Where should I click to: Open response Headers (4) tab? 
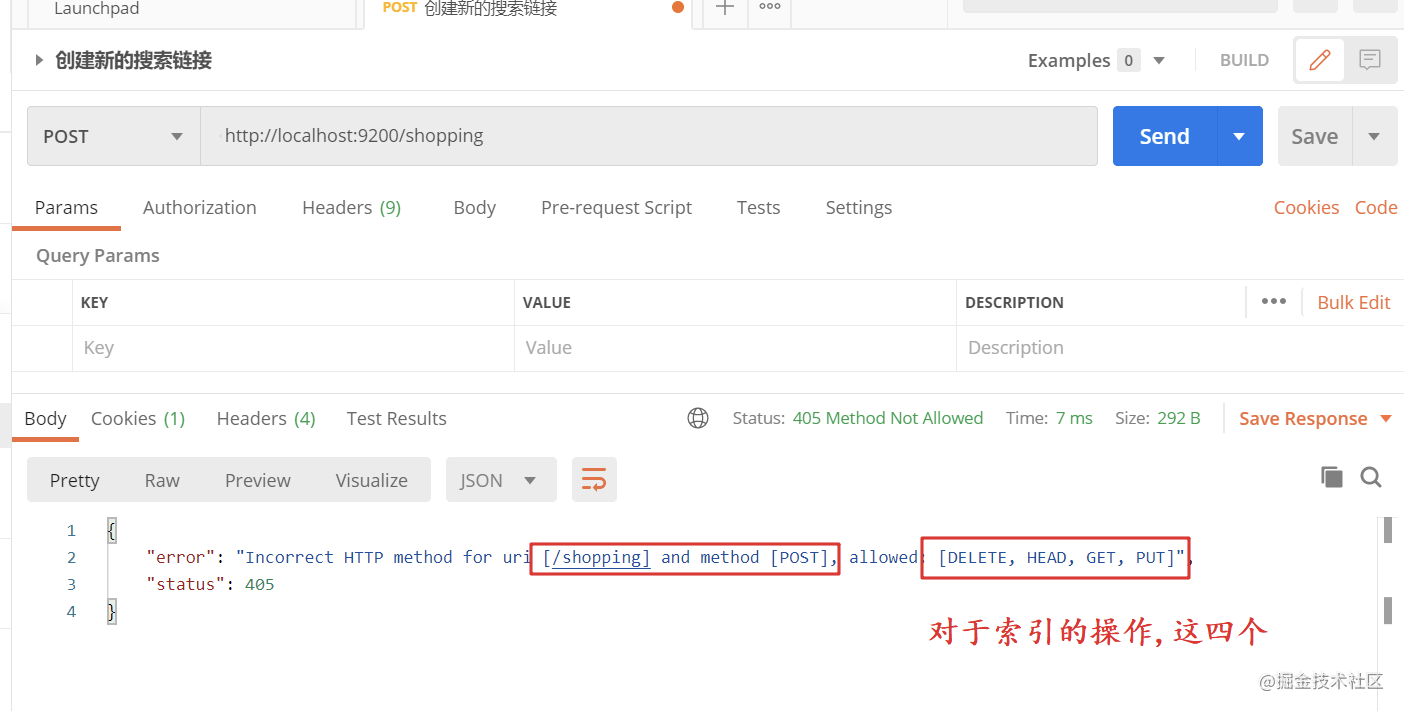click(x=266, y=418)
